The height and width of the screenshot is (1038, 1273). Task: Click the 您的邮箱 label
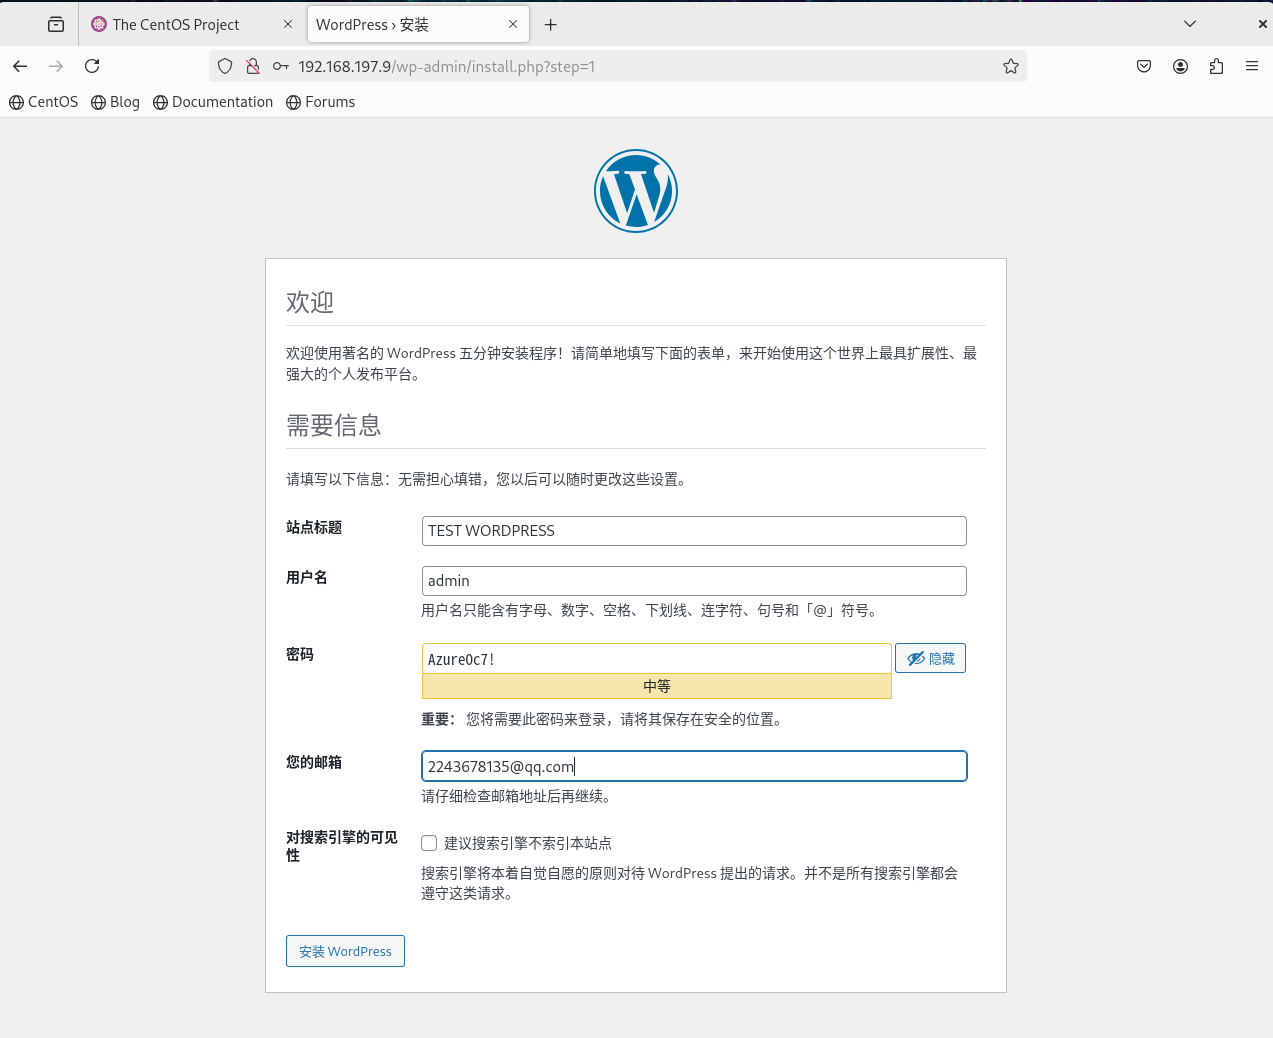(x=314, y=762)
